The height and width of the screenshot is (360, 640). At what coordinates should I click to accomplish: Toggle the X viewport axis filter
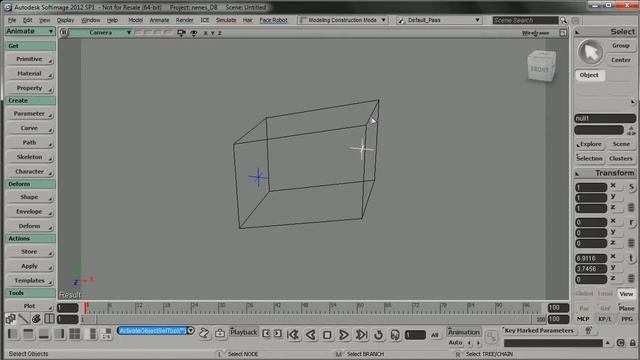click(x=206, y=33)
